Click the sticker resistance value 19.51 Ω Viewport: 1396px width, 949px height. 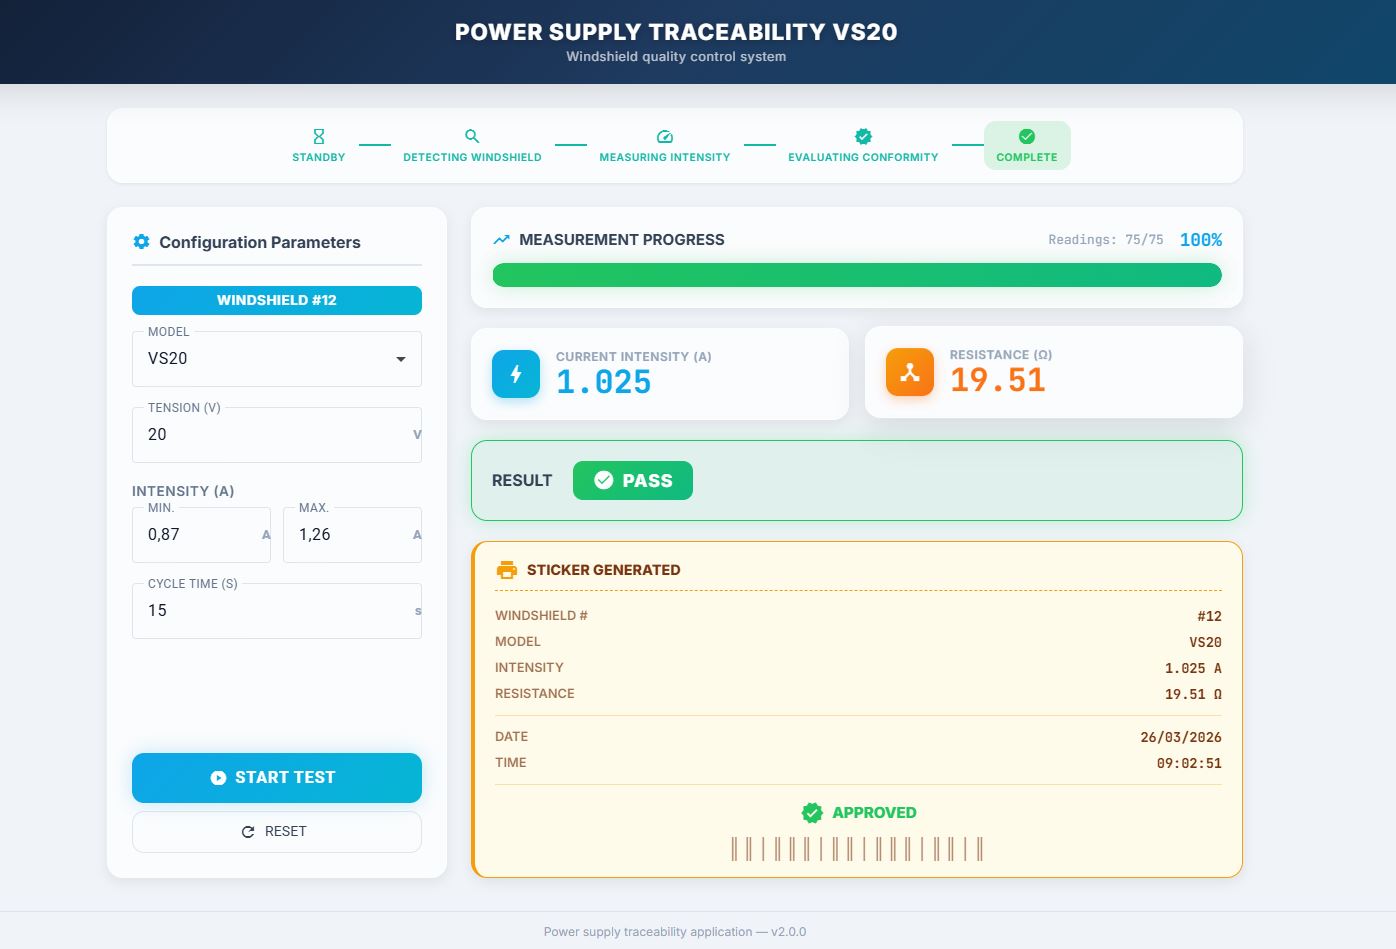coord(1193,695)
